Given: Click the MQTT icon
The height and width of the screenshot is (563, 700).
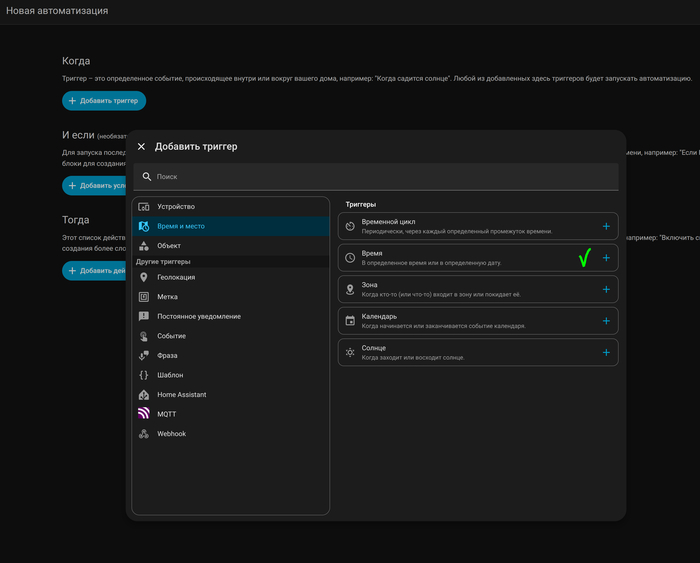Looking at the screenshot, I should point(144,414).
